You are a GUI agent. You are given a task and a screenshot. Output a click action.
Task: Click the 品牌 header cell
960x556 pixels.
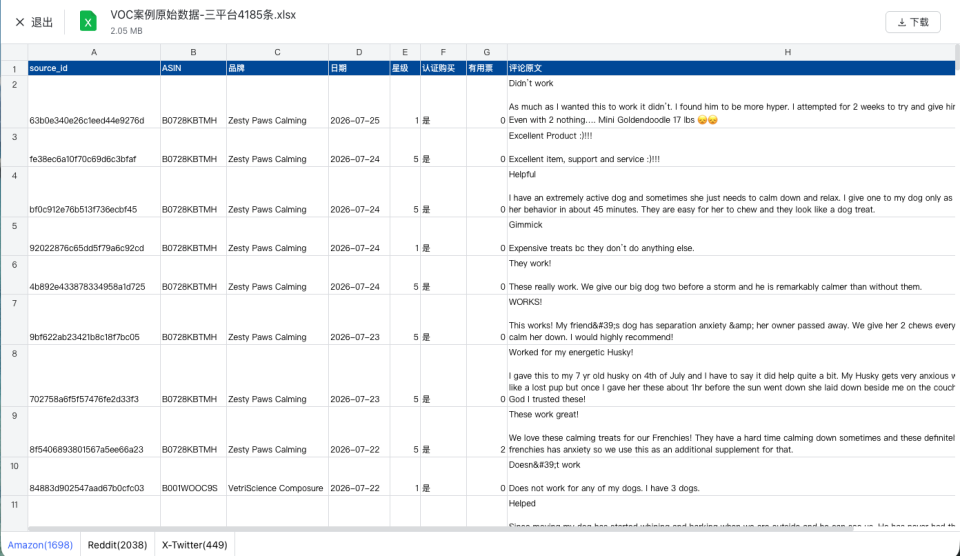point(277,68)
